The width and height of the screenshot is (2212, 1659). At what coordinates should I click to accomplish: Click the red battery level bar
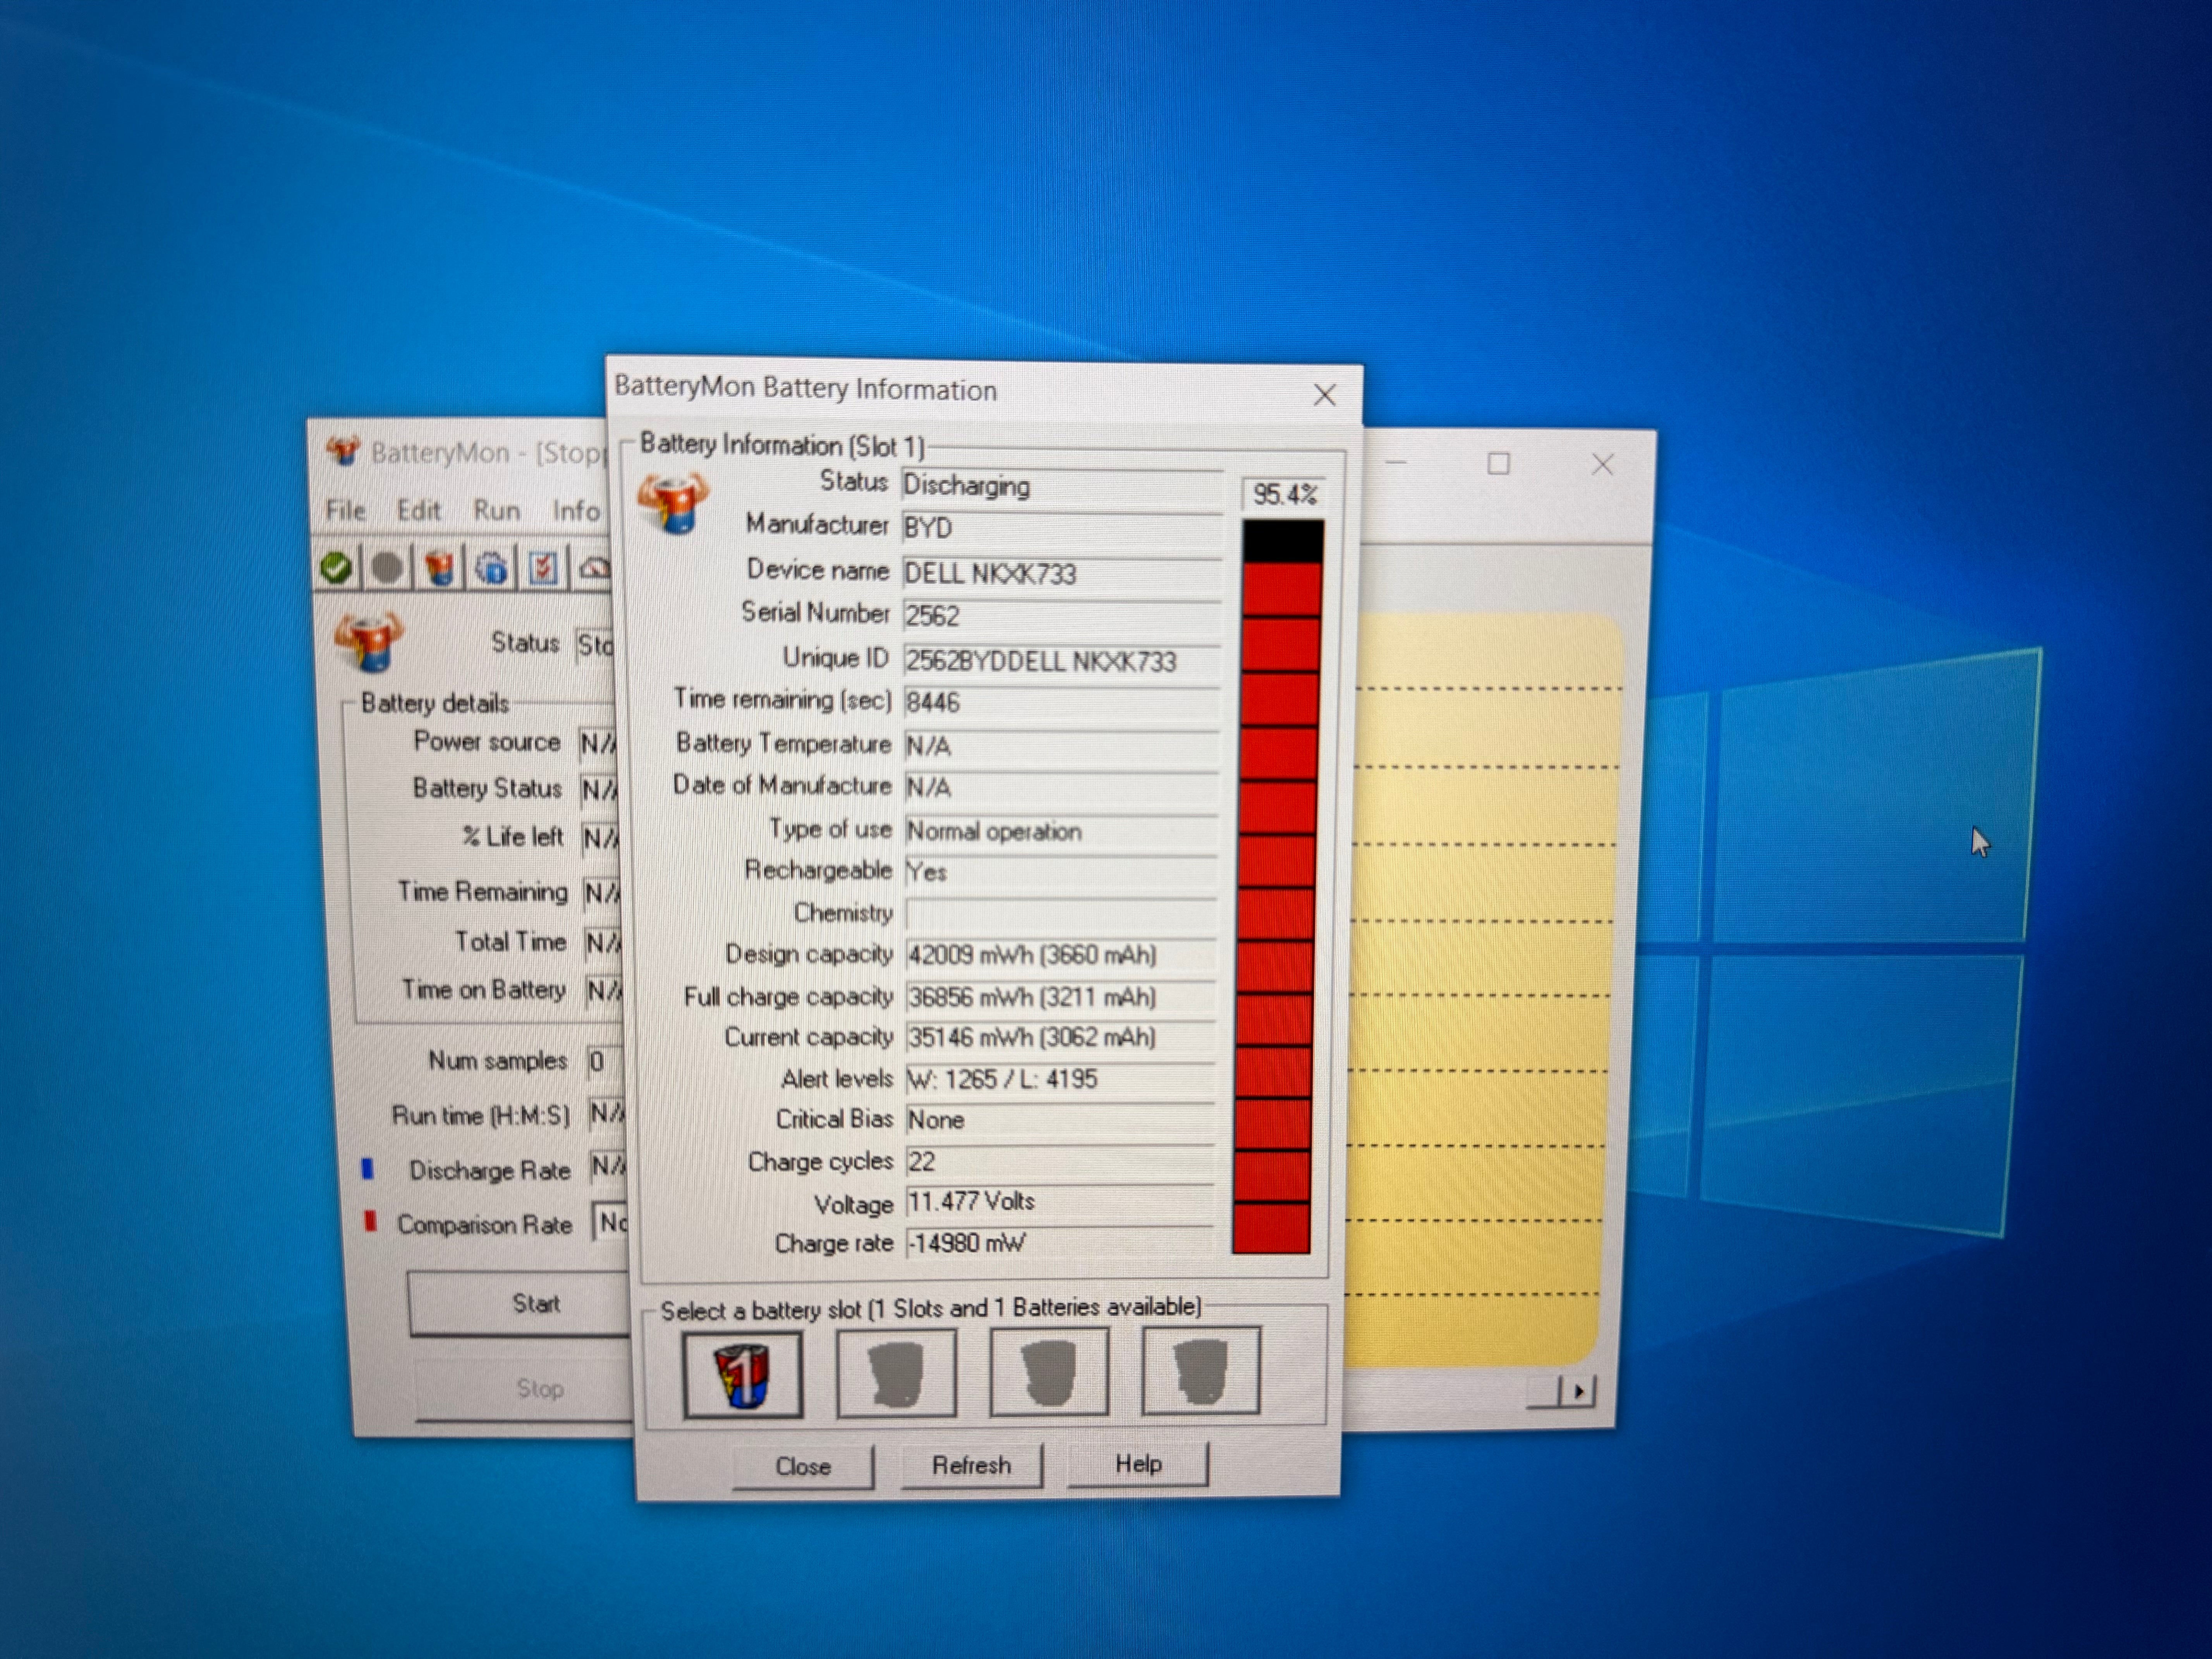pyautogui.click(x=1278, y=886)
